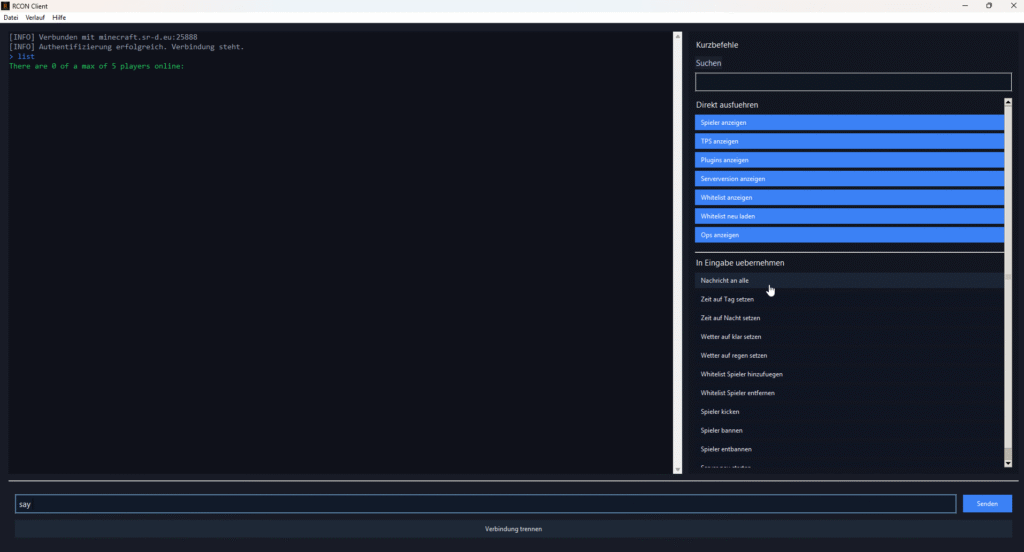
Task: Show server version with Serverversion anzeigen
Action: [849, 179]
